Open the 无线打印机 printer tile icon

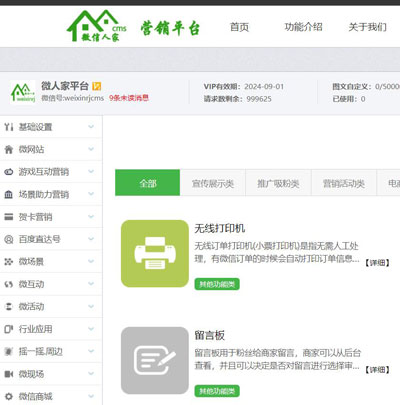tap(155, 253)
